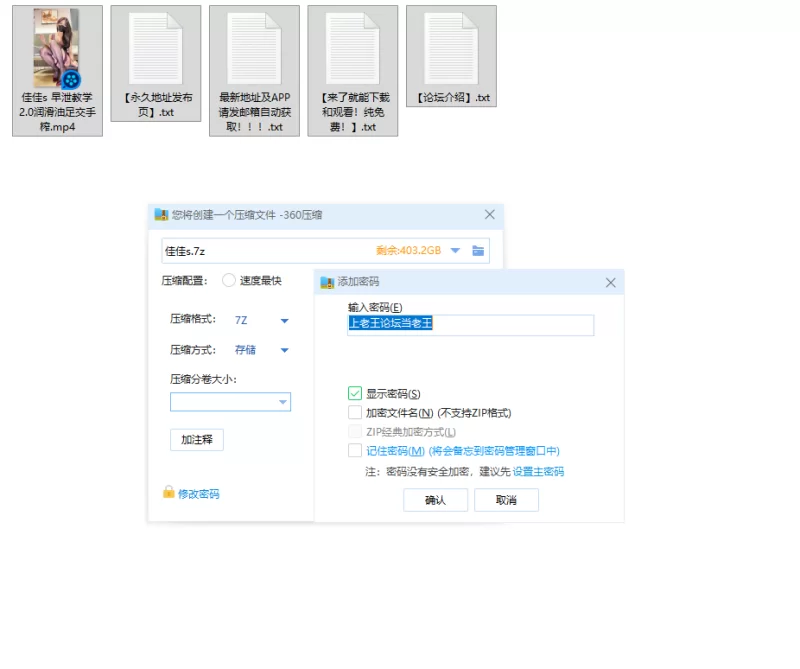Click the 压缩配置 label
The width and height of the screenshot is (800, 669).
[x=185, y=281]
